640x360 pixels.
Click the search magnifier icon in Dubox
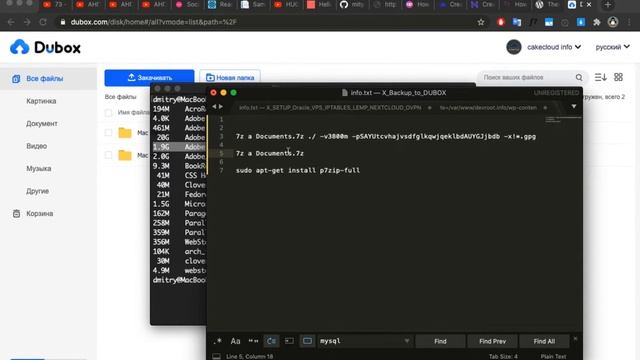pyautogui.click(x=579, y=77)
